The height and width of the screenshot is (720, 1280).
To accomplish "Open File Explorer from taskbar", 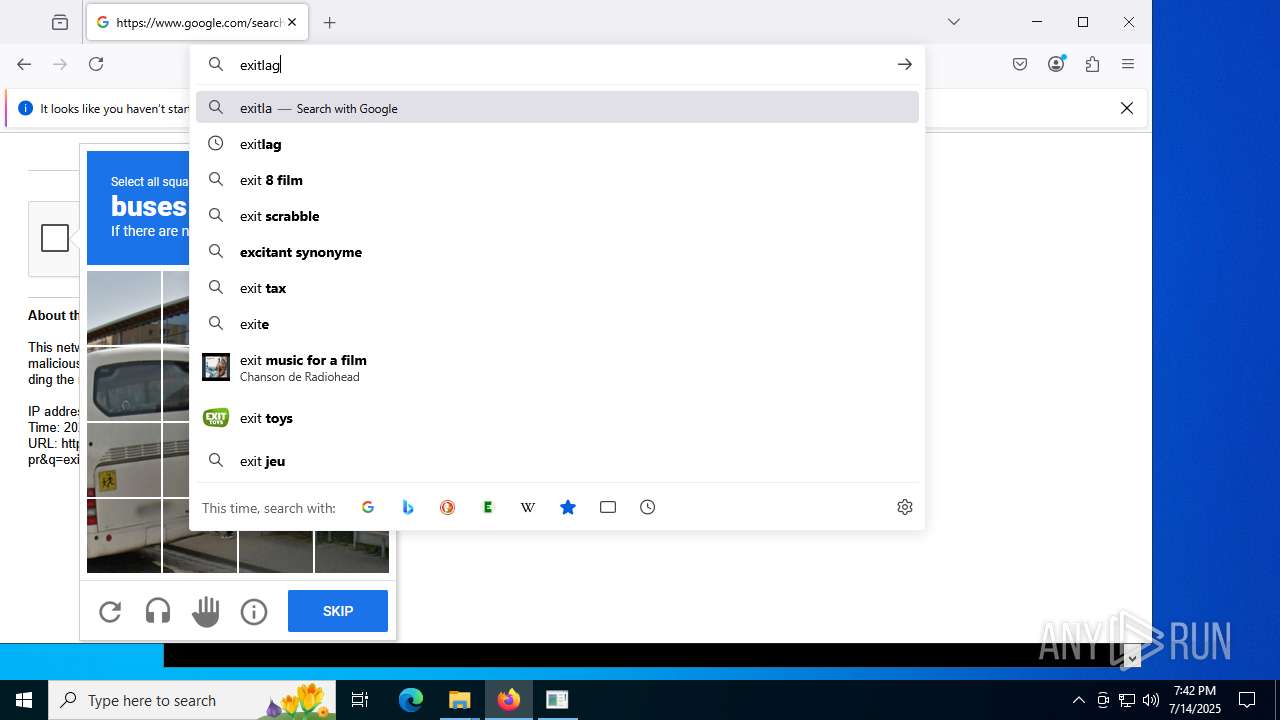I will coord(460,700).
